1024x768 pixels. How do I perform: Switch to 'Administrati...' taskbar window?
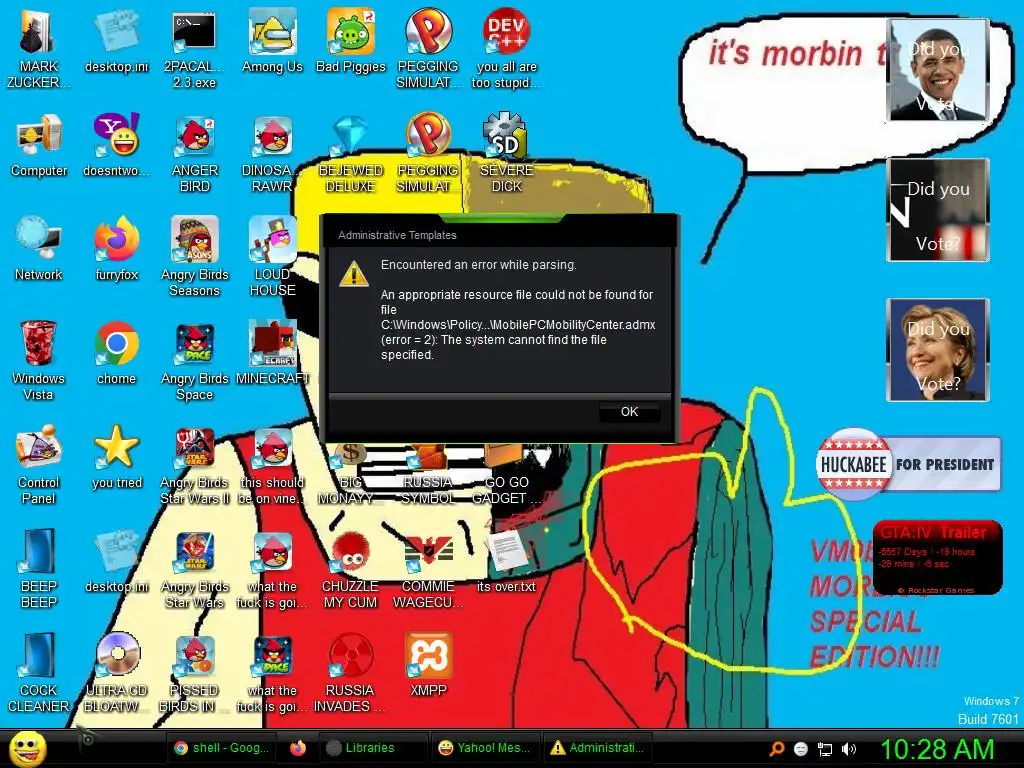pyautogui.click(x=598, y=748)
